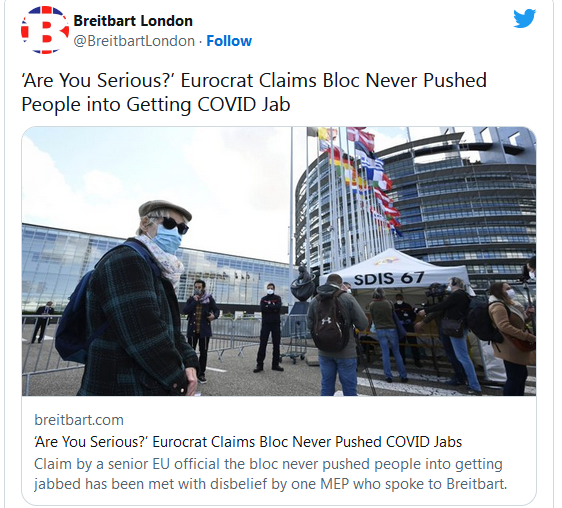Click the tweet headline text about Eurocrat
562x508 pixels.
pyautogui.click(x=254, y=92)
